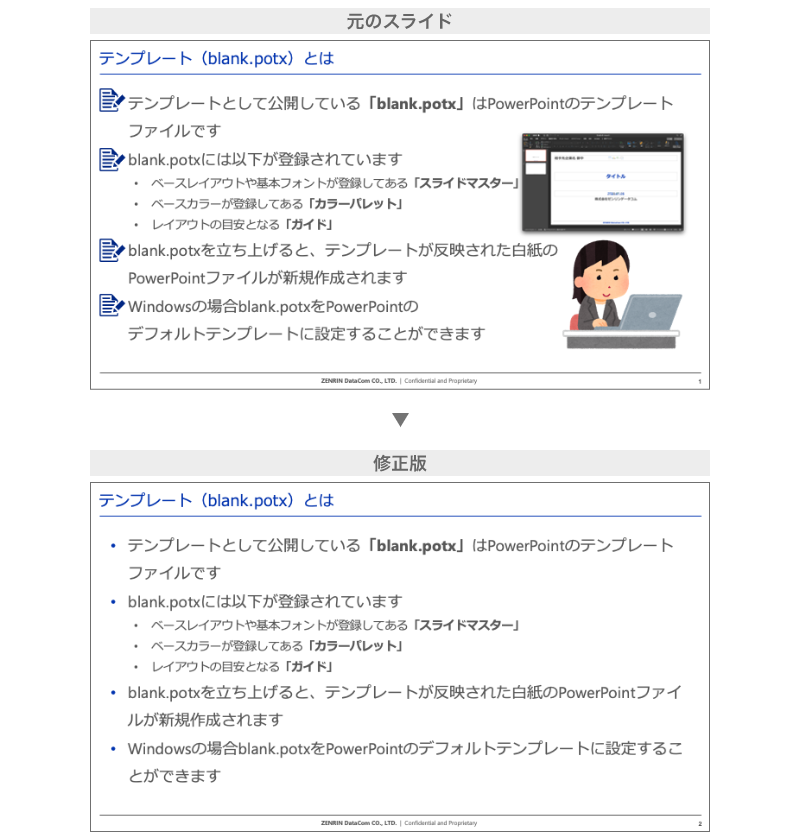Click the memo icon beside 'Windowsの場合' in original slide

pos(111,305)
